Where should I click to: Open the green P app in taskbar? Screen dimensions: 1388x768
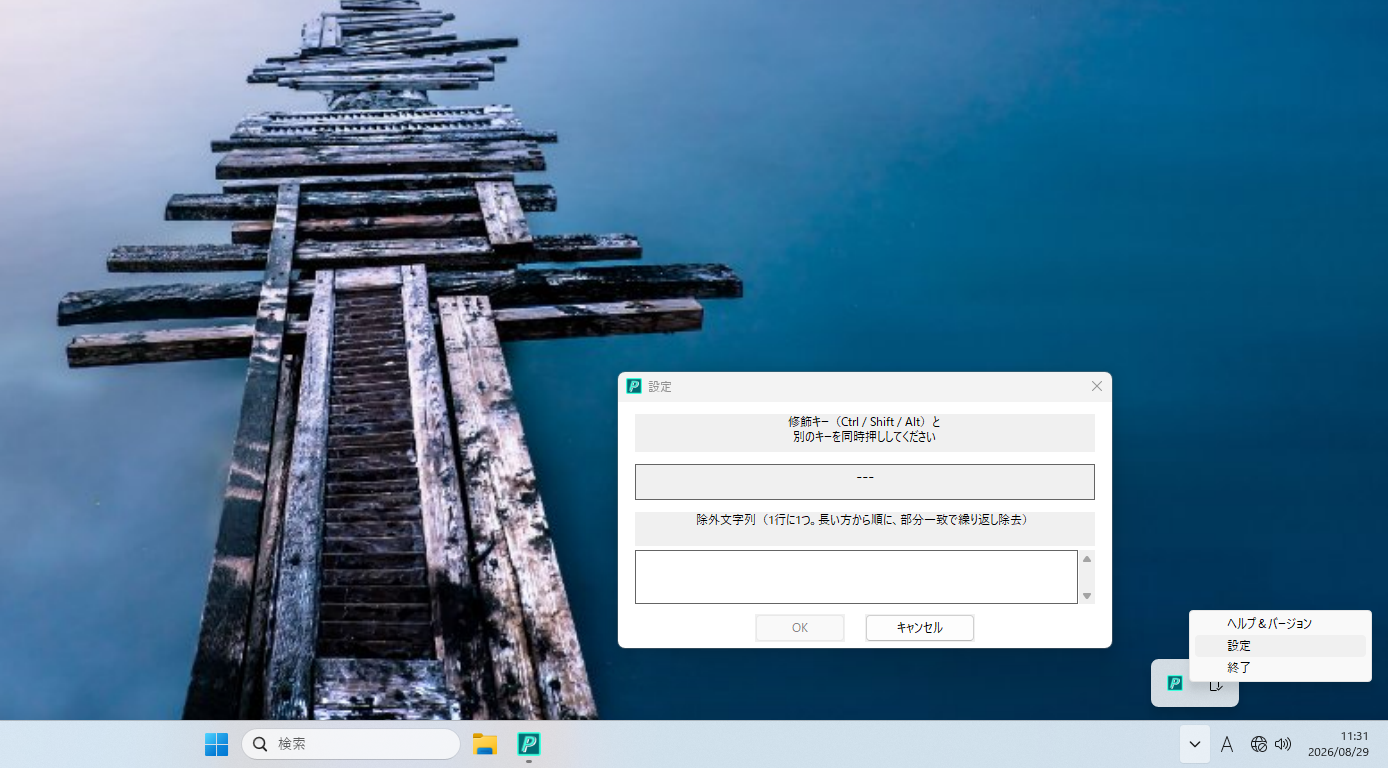point(529,744)
